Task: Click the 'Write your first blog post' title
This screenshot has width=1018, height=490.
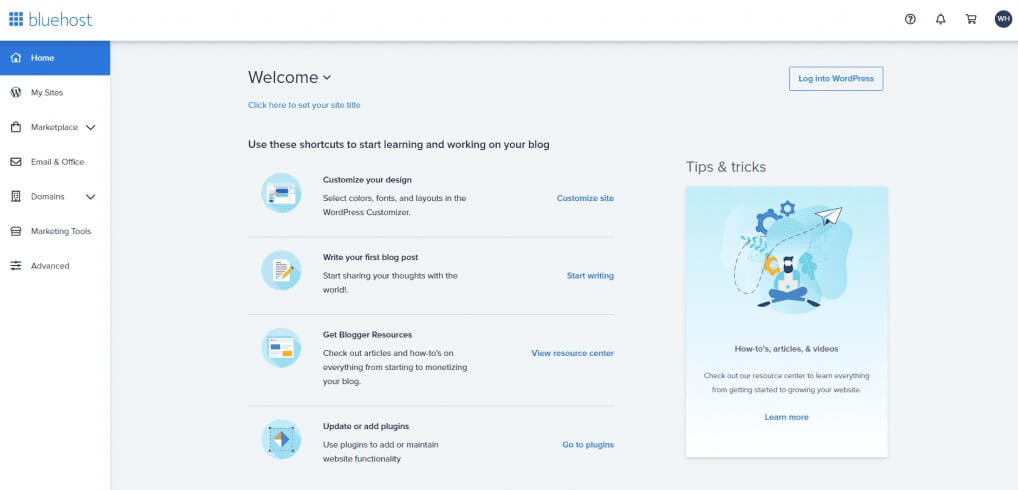Action: pos(370,258)
